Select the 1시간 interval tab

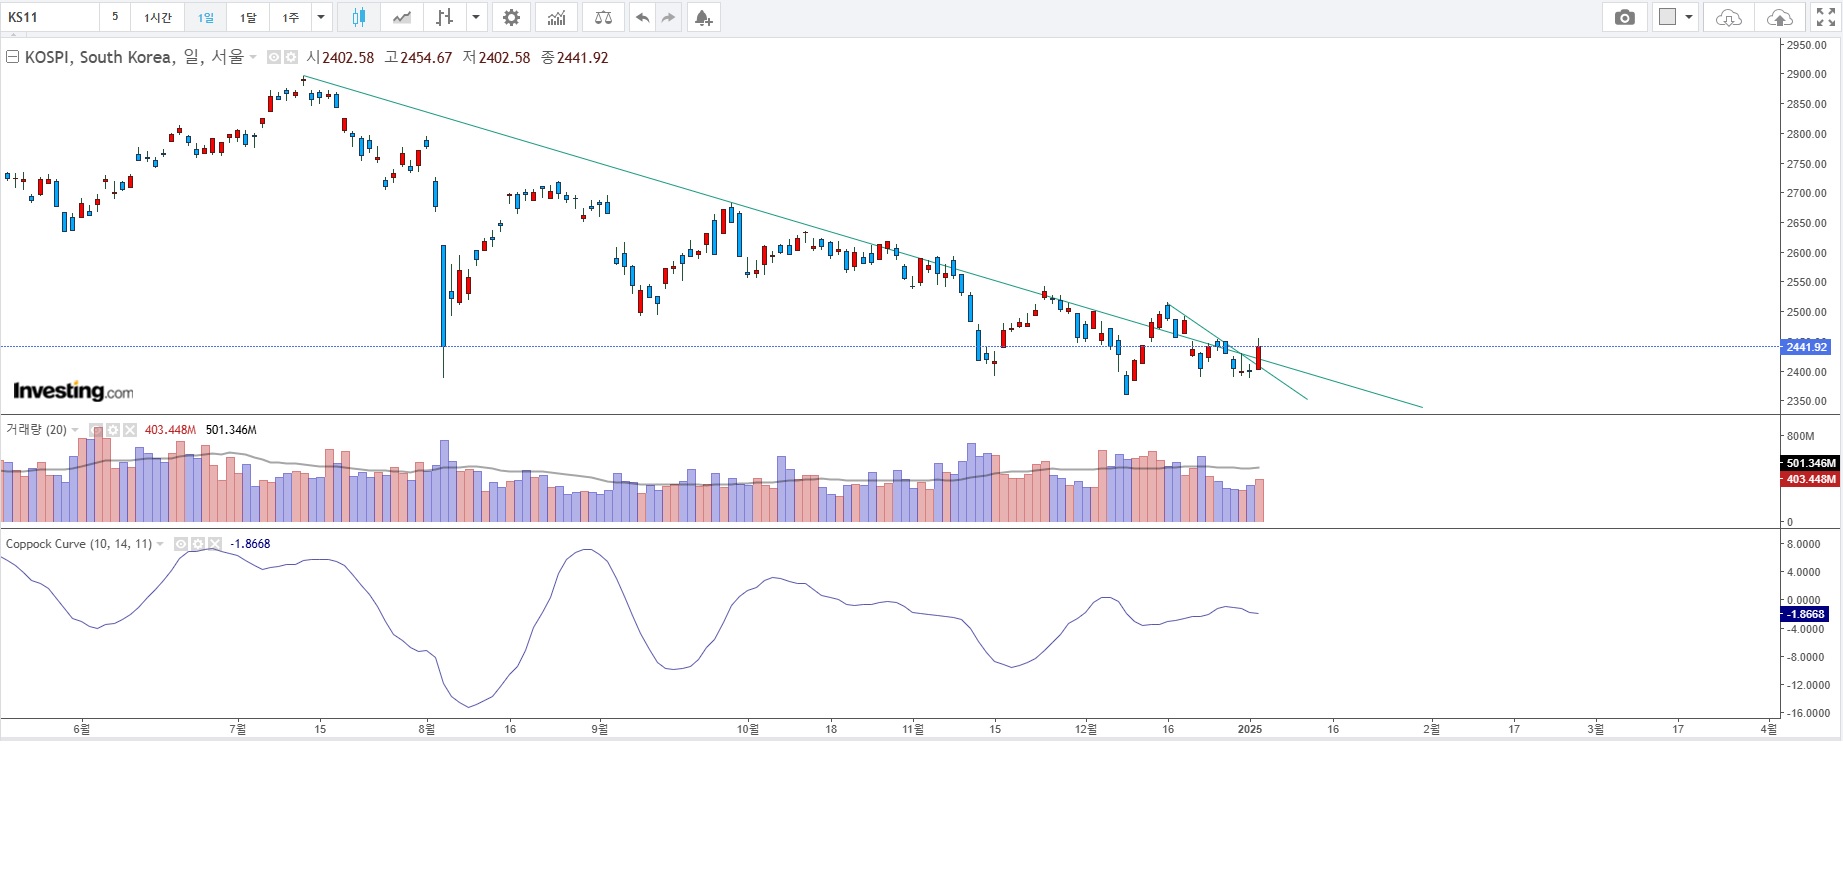pos(157,17)
